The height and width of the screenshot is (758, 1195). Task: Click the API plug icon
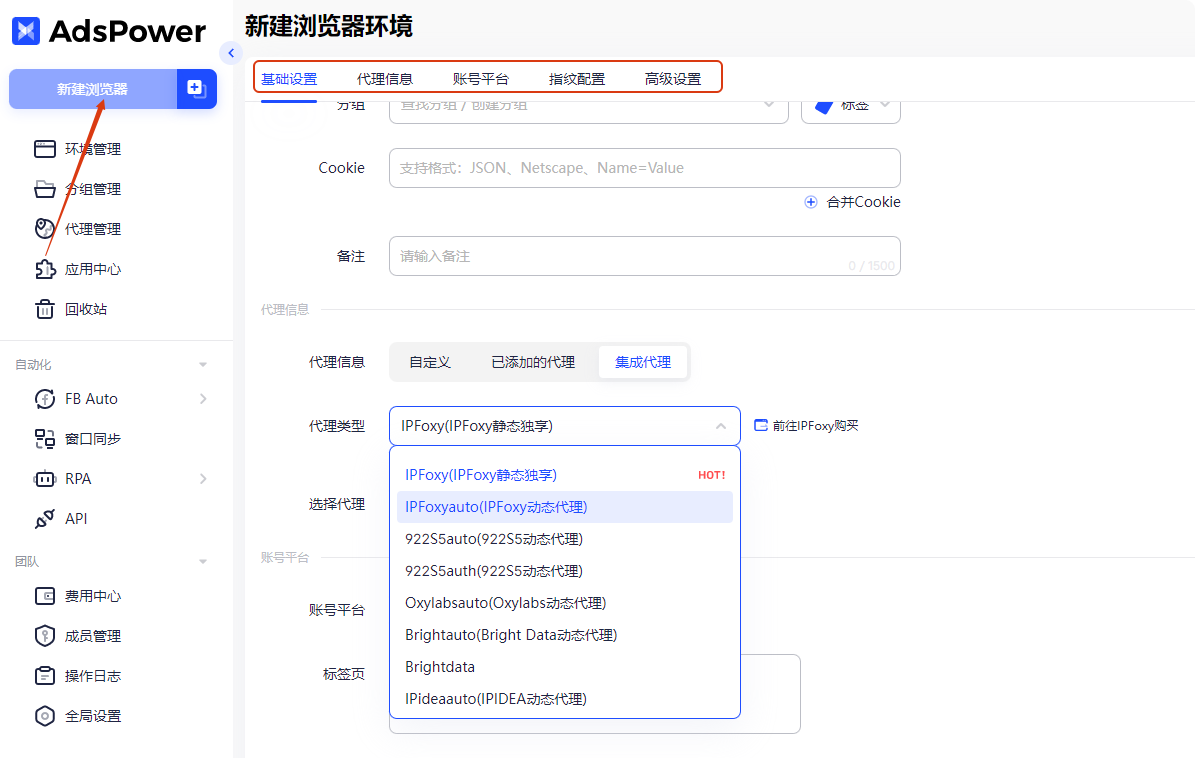point(45,519)
